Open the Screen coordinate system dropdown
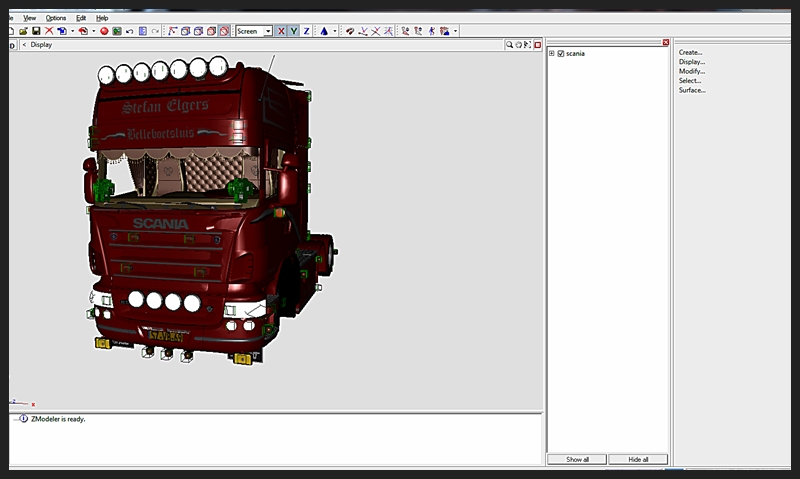800x479 pixels. pyautogui.click(x=267, y=31)
